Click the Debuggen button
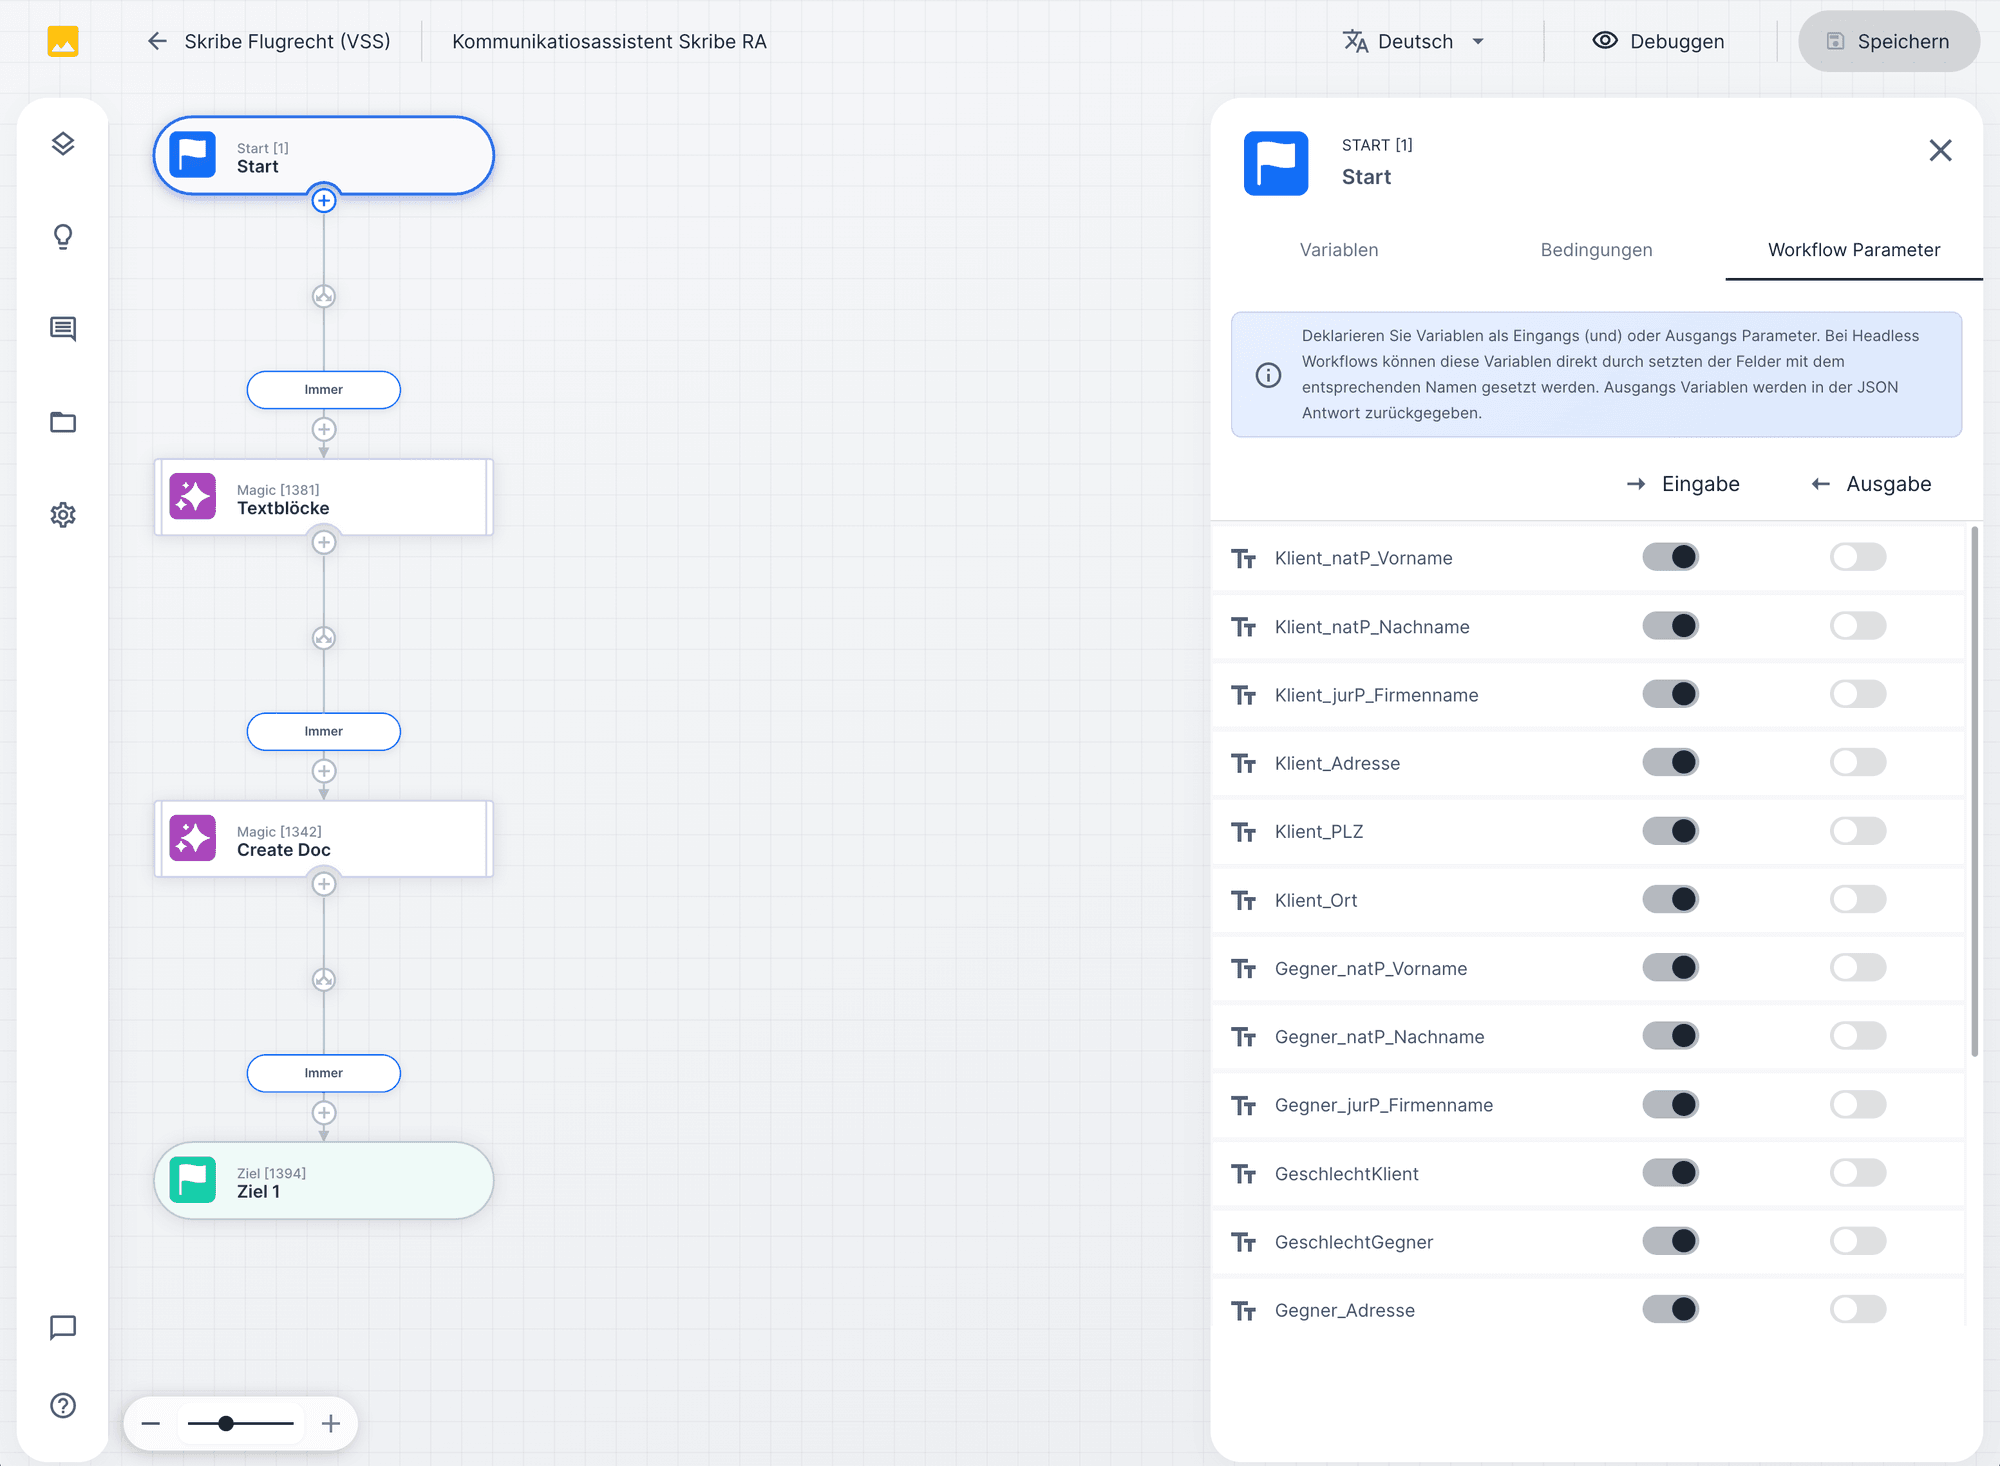This screenshot has height=1466, width=2000. (x=1658, y=41)
